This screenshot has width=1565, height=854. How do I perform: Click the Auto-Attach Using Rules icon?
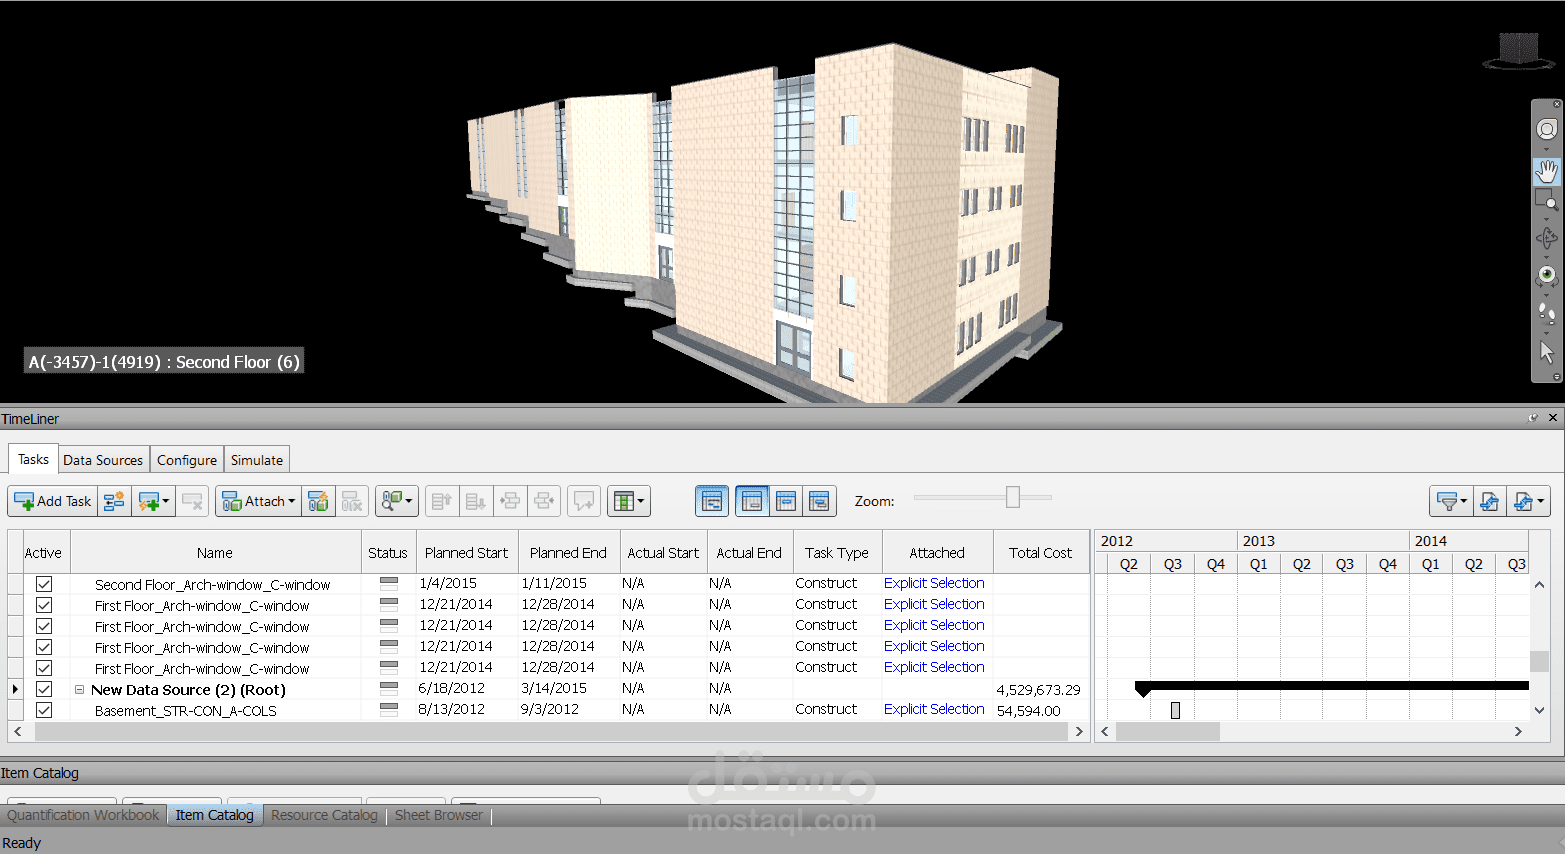click(x=318, y=501)
